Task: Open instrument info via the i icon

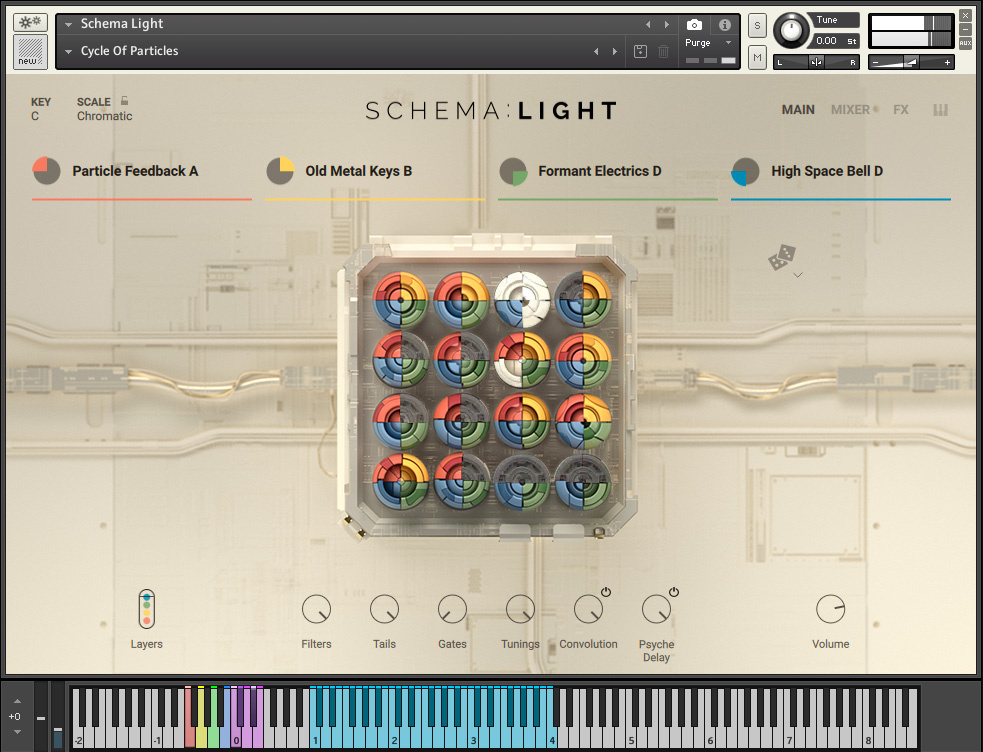Action: pyautogui.click(x=725, y=25)
